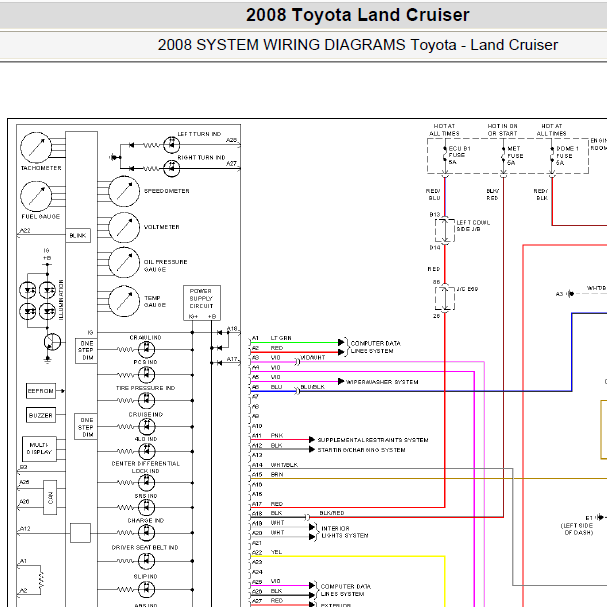
Task: Click the 4LO IND label
Action: point(146,439)
